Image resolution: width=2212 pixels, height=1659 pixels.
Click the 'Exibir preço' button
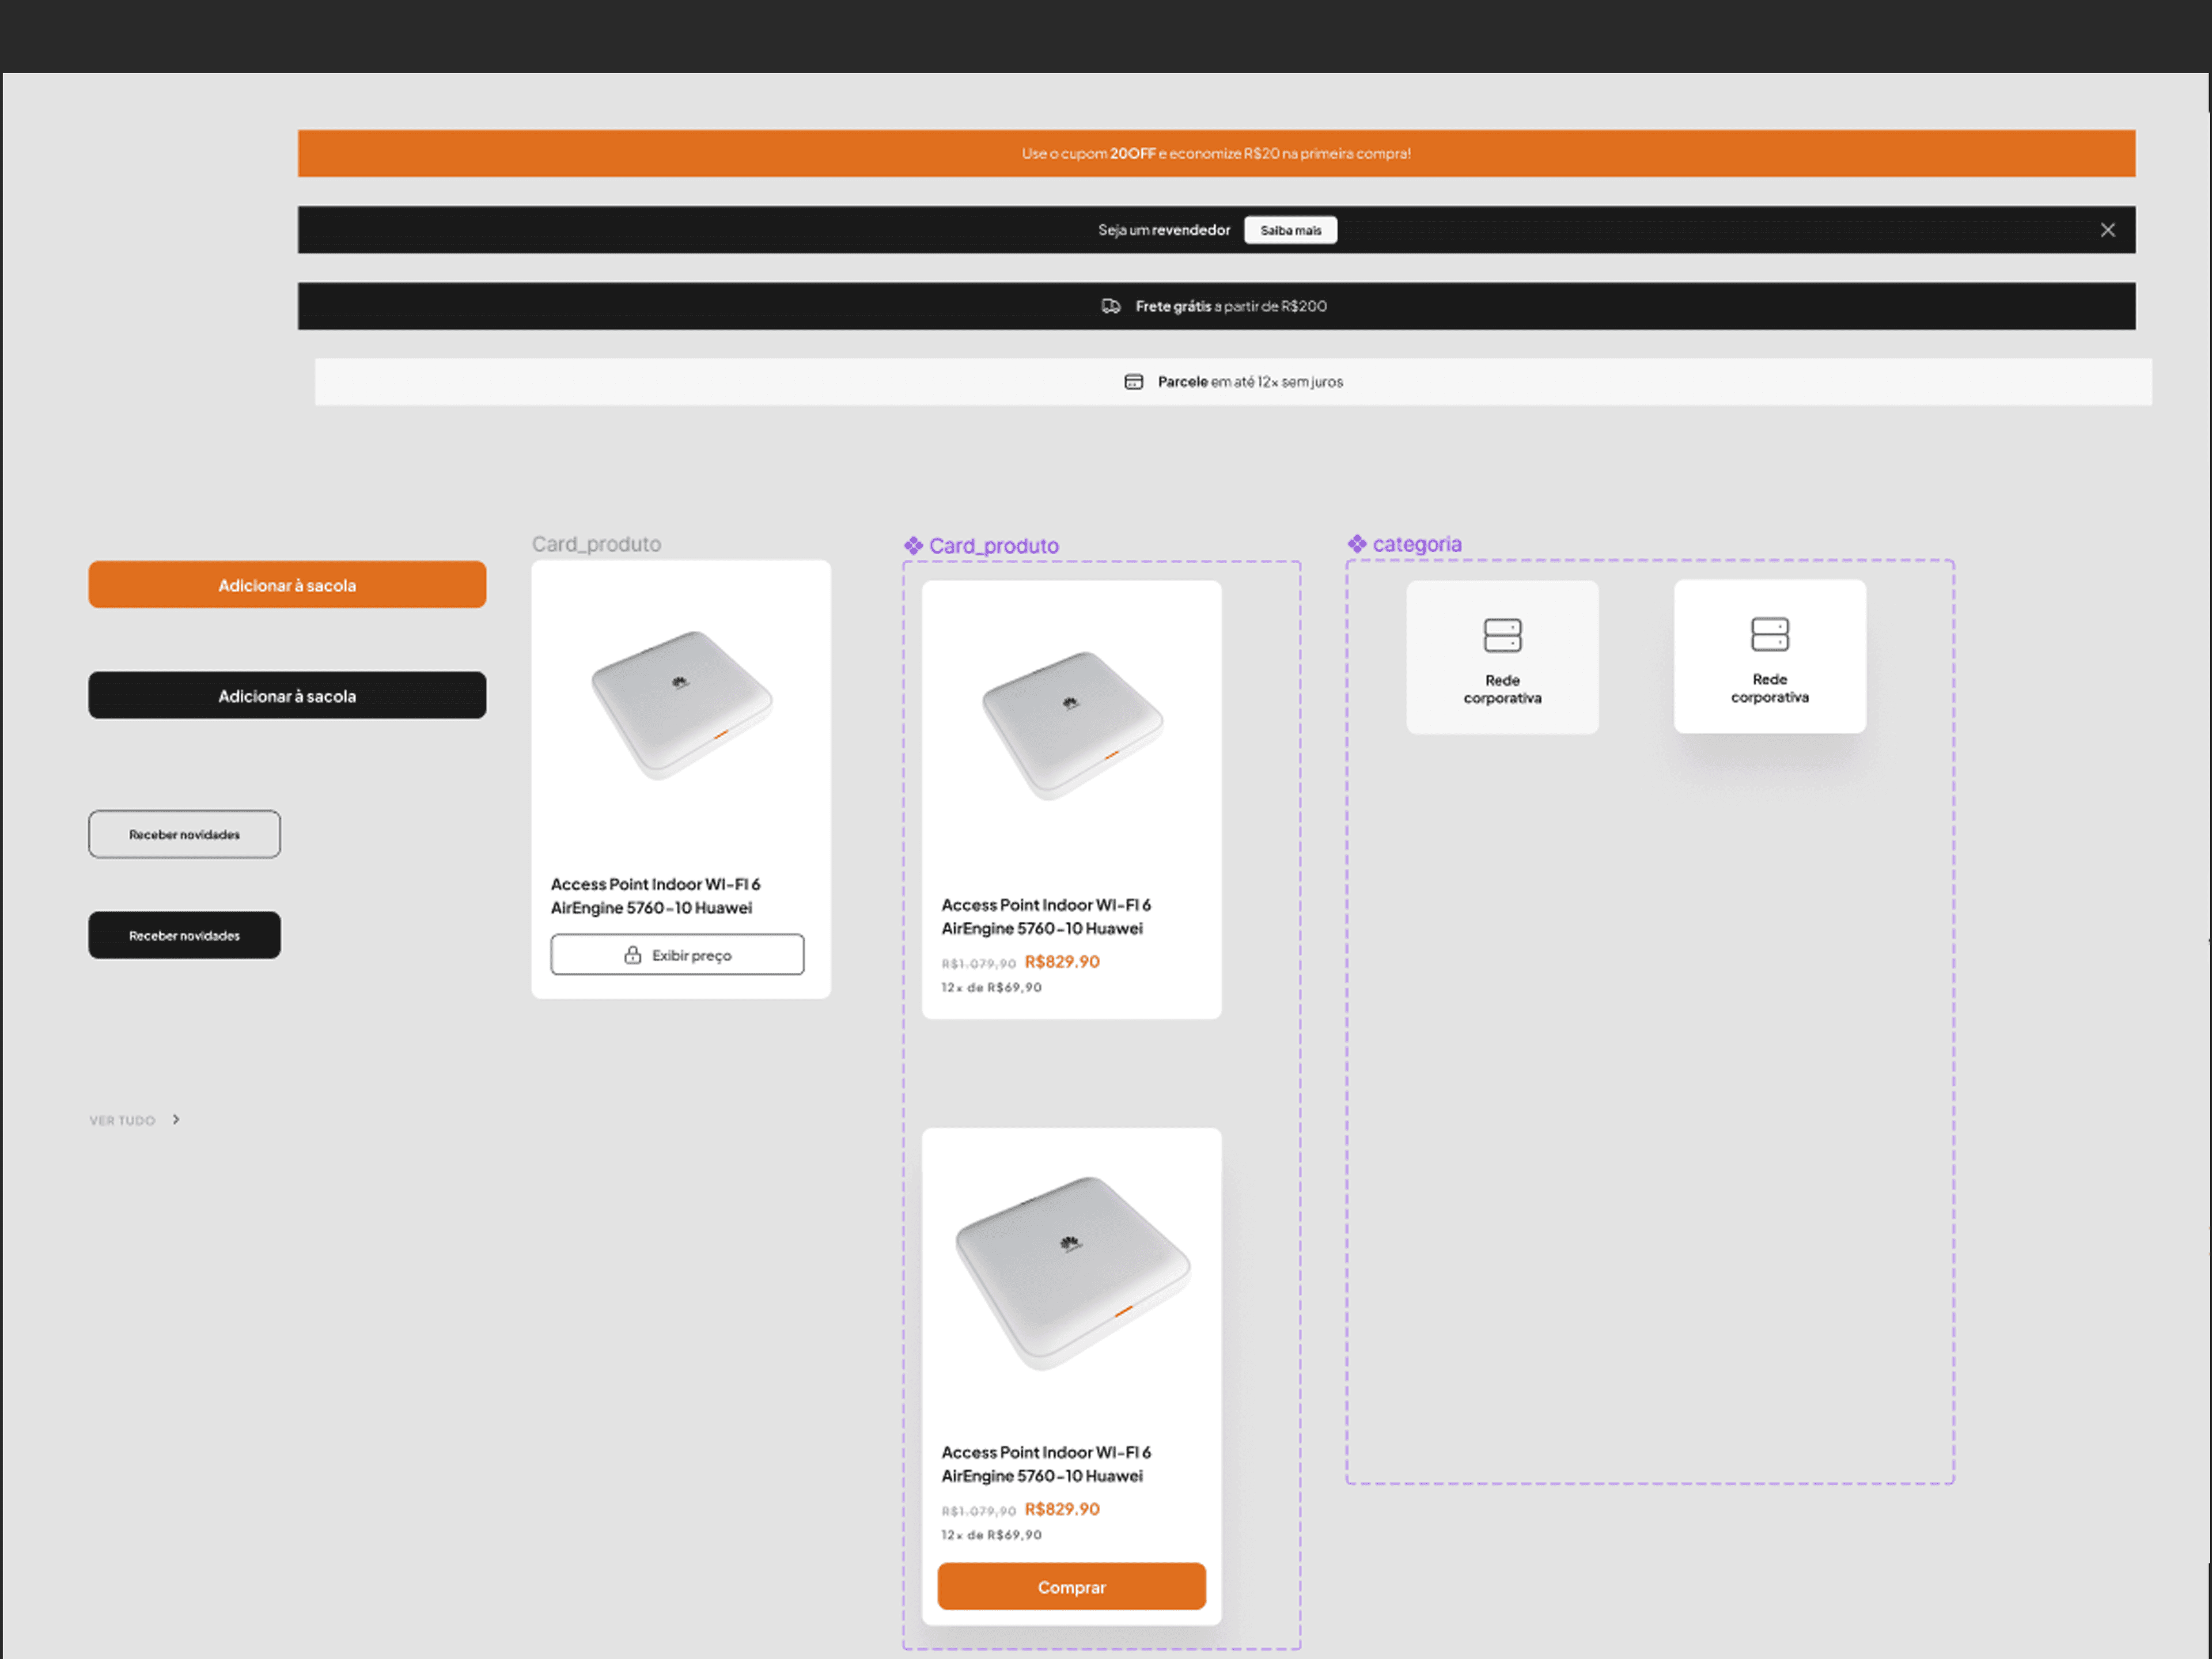pos(677,955)
